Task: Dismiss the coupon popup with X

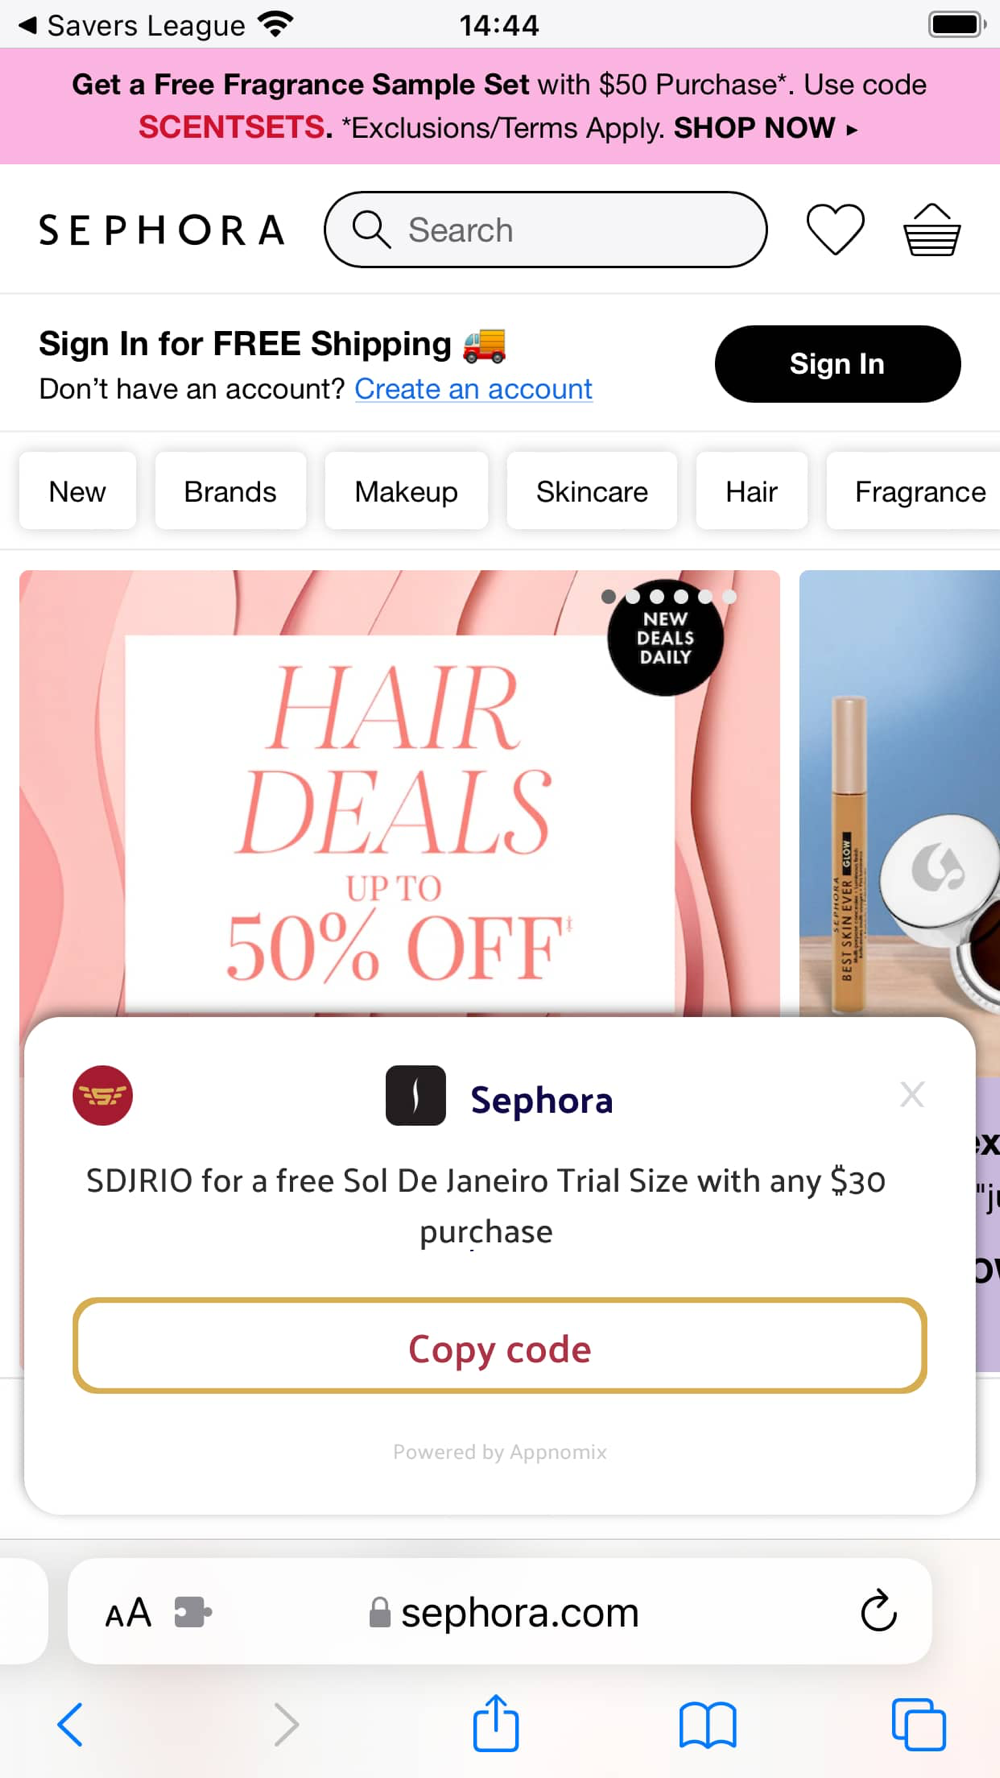Action: [912, 1094]
